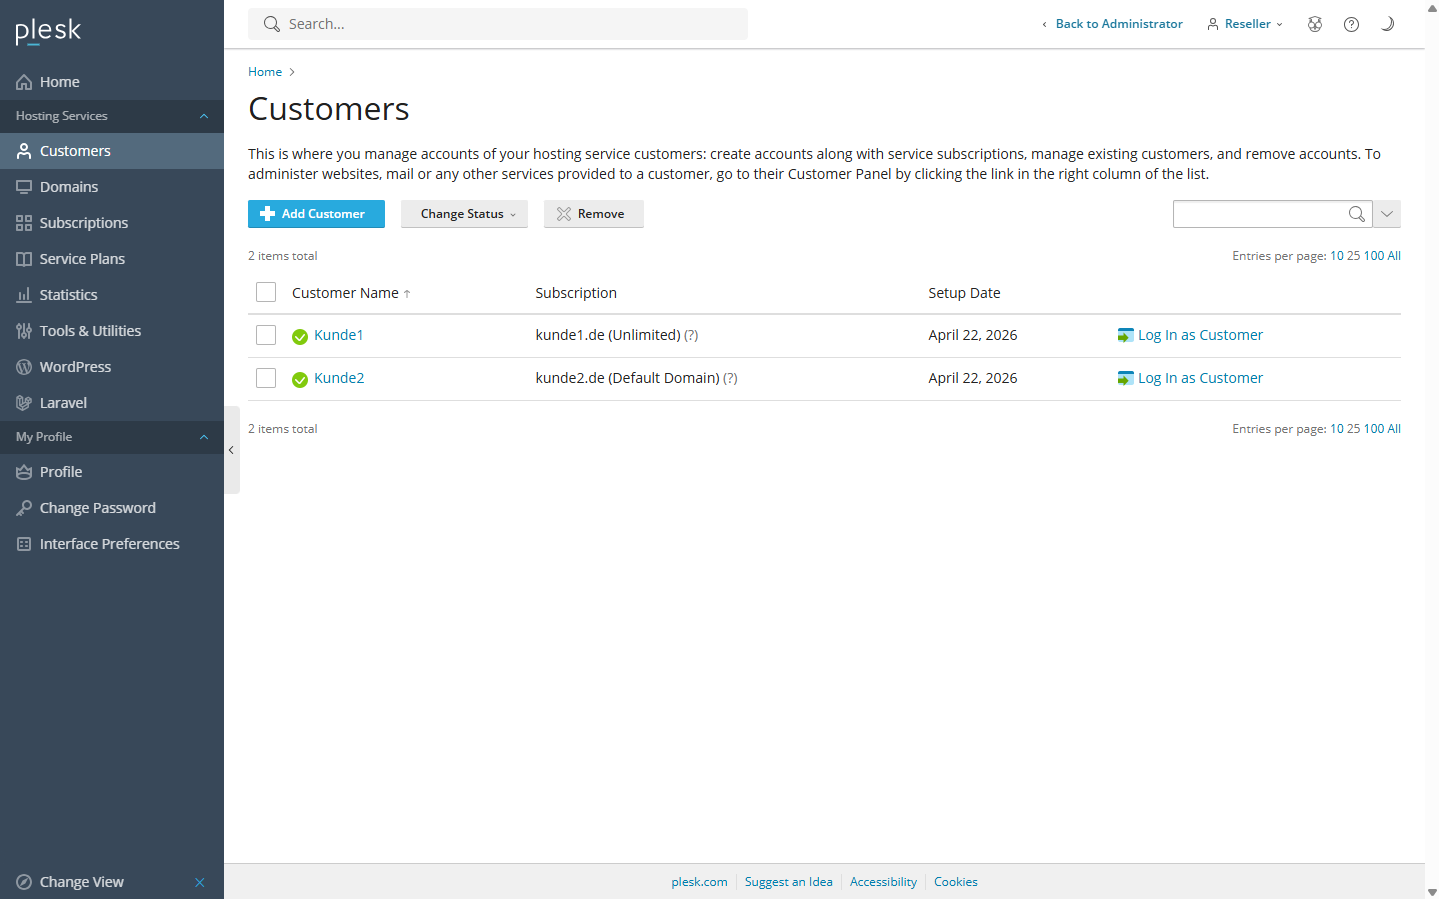Log in as customer Kunde2

coord(1200,378)
